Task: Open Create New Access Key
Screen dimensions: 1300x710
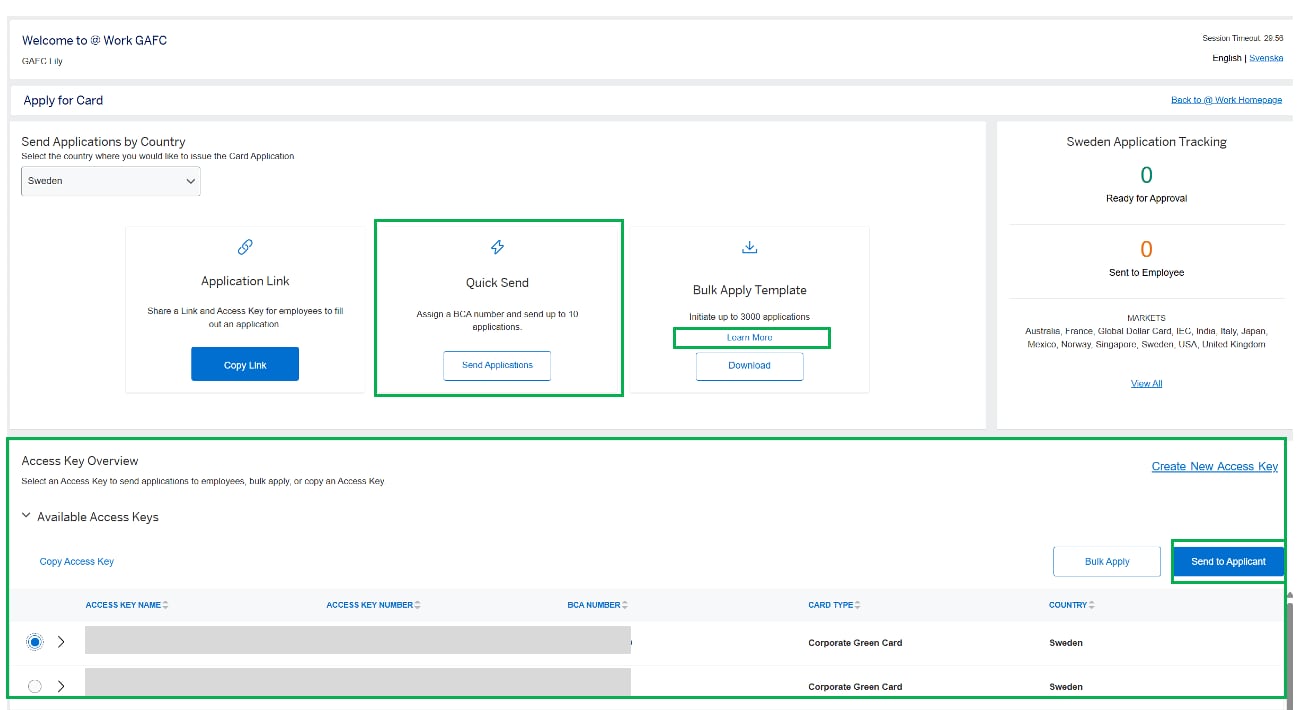Action: (x=1215, y=466)
